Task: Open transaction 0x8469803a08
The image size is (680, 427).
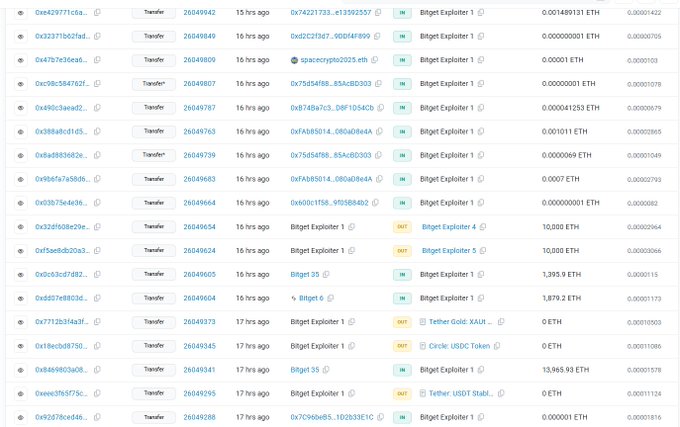Action: 61,370
